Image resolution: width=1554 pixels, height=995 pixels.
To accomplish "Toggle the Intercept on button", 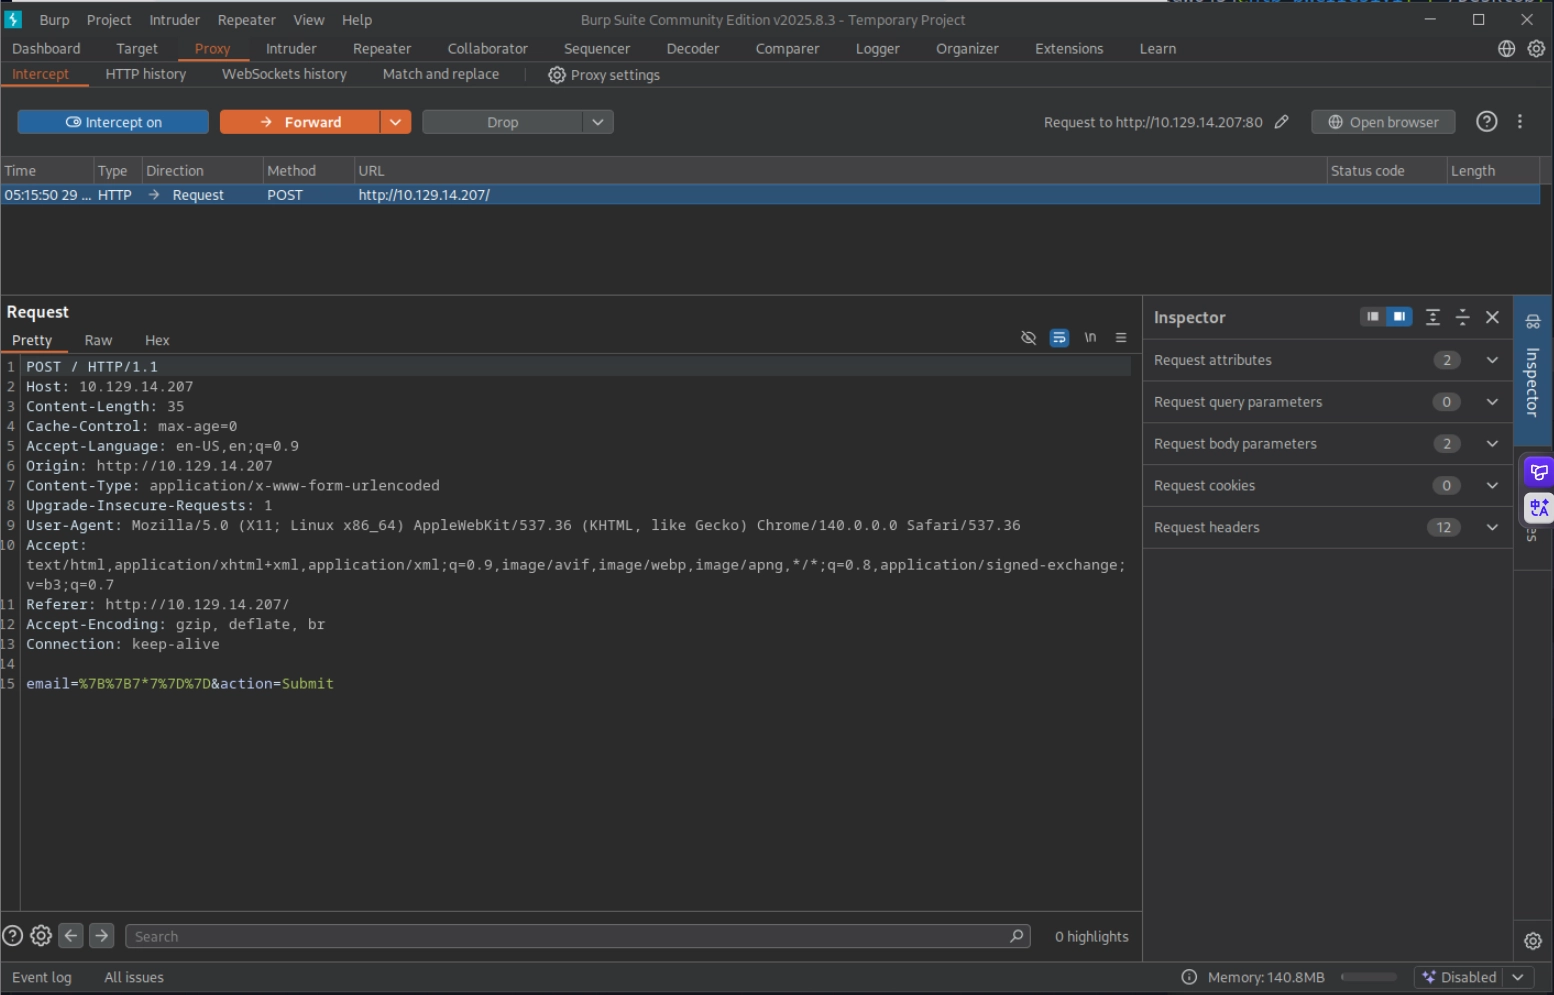I will (113, 122).
